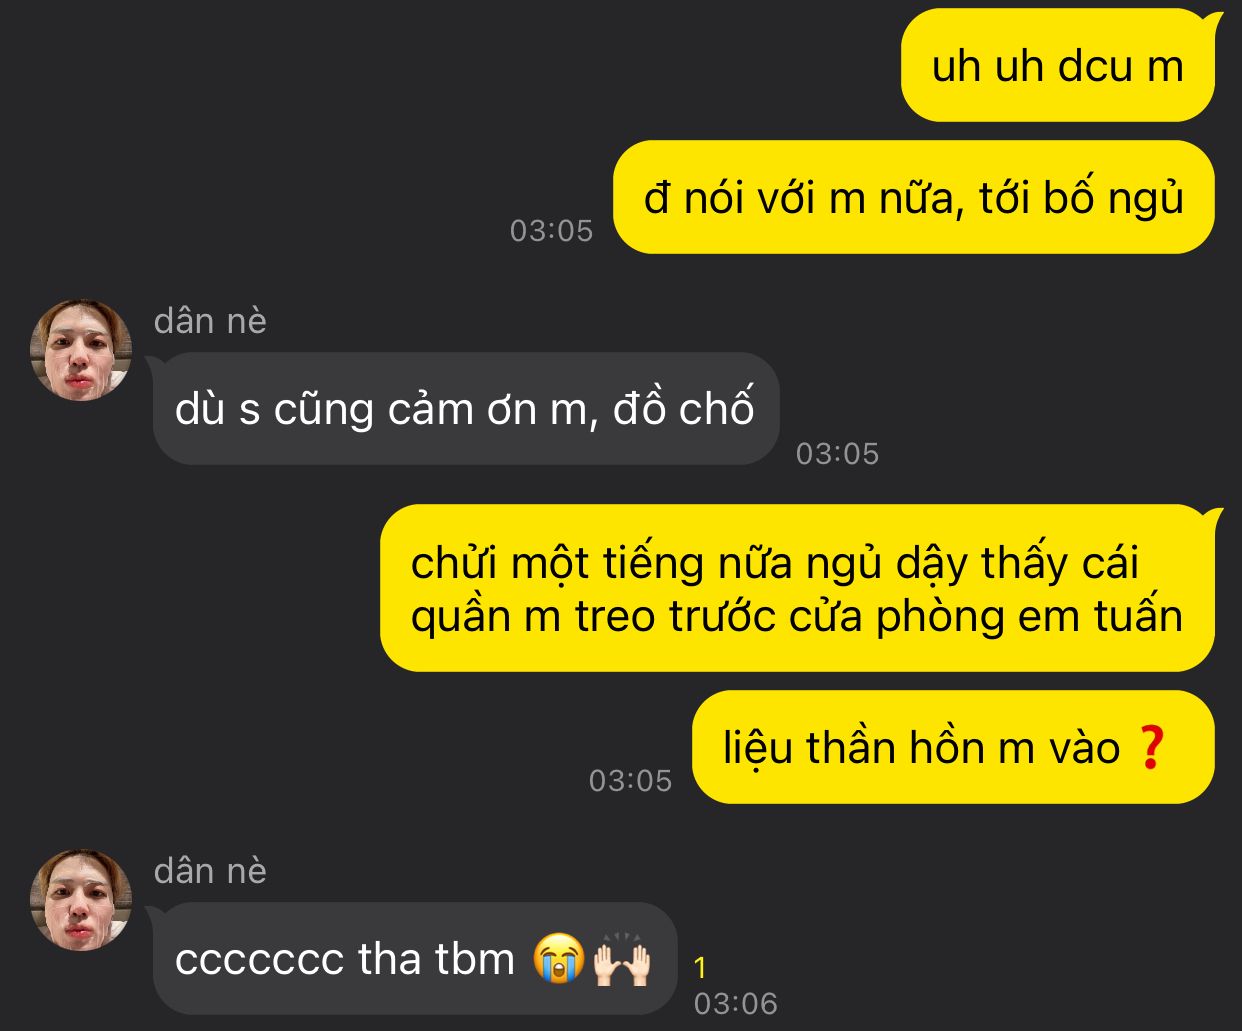Image resolution: width=1242 pixels, height=1031 pixels.
Task: Tap the raised hands emoji
Action: point(621,959)
